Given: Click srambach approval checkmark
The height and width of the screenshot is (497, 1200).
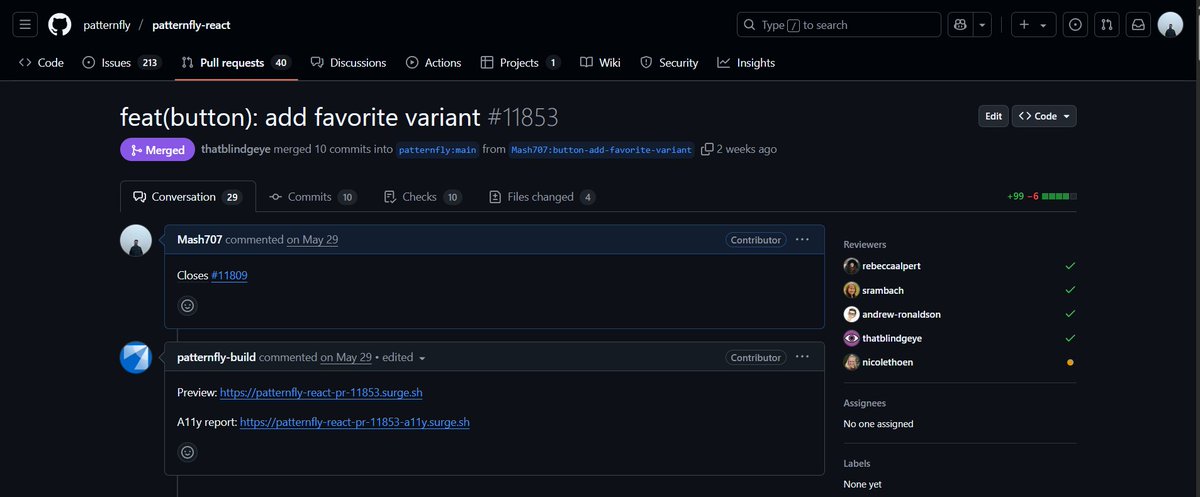Looking at the screenshot, I should coord(1070,290).
